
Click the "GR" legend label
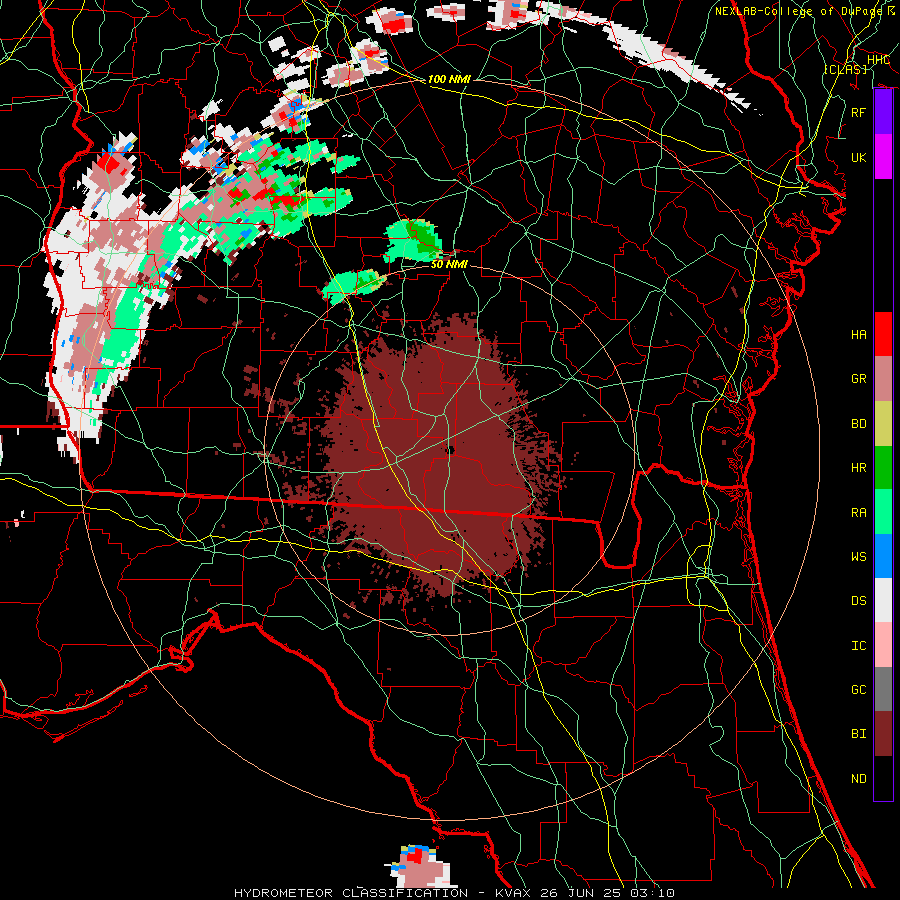[859, 379]
